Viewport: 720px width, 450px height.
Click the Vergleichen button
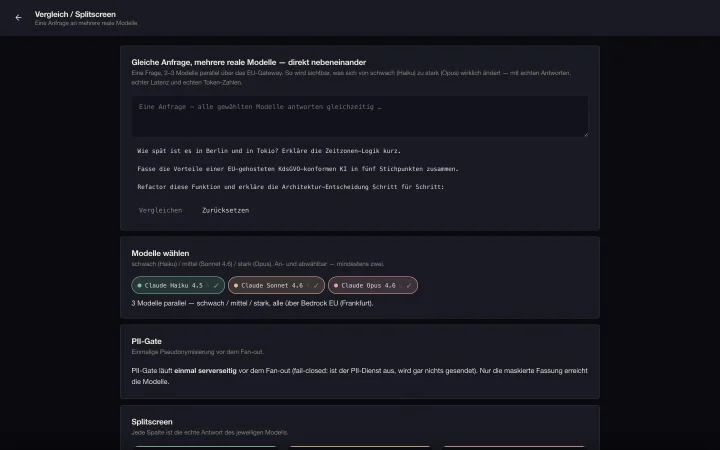click(160, 210)
